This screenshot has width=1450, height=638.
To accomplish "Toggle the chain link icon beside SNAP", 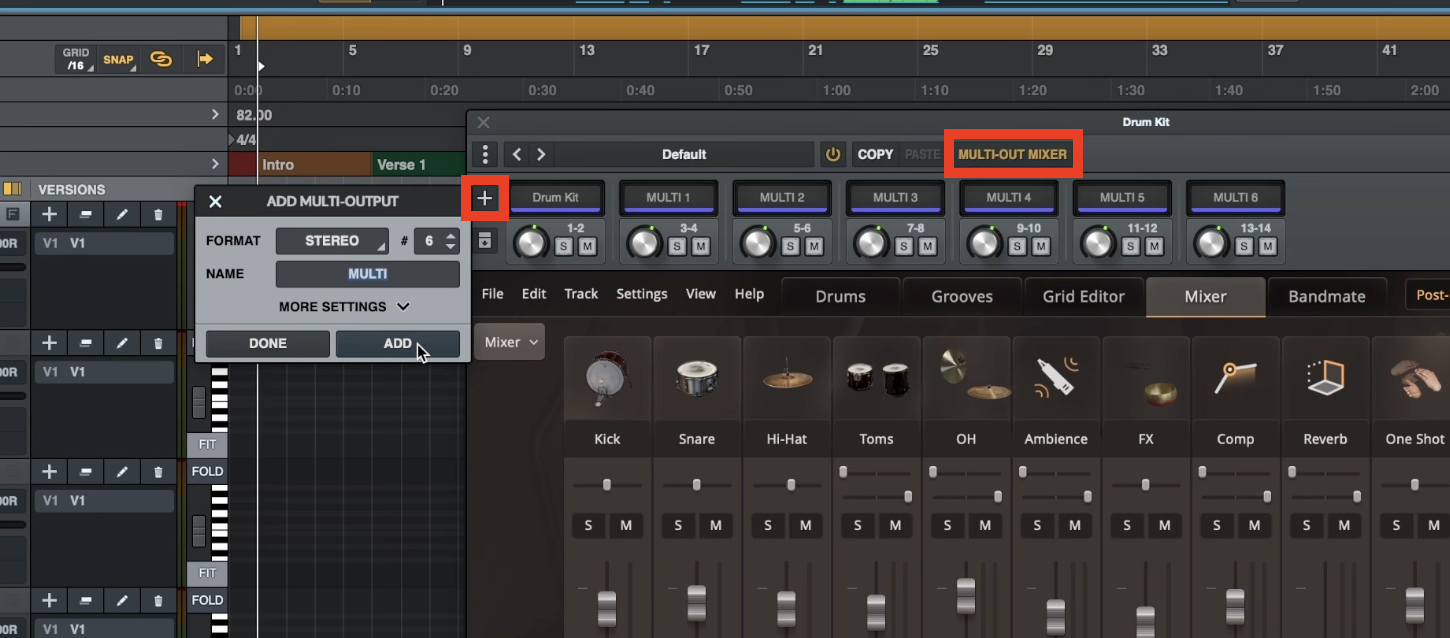I will pos(161,59).
